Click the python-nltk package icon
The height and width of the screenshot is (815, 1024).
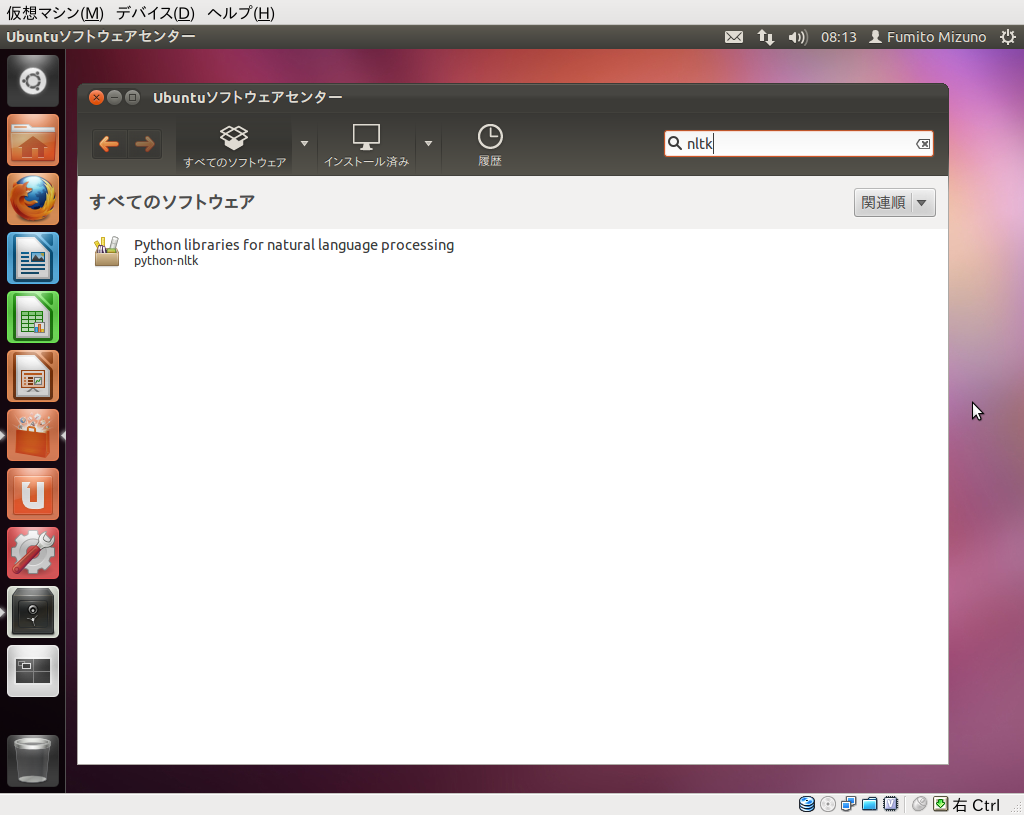[x=106, y=251]
